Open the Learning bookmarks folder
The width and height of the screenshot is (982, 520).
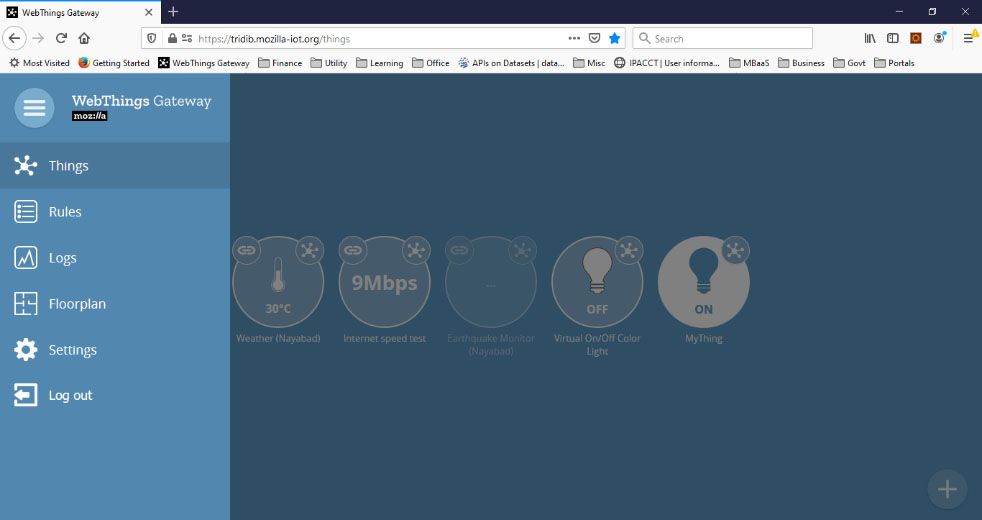click(380, 63)
